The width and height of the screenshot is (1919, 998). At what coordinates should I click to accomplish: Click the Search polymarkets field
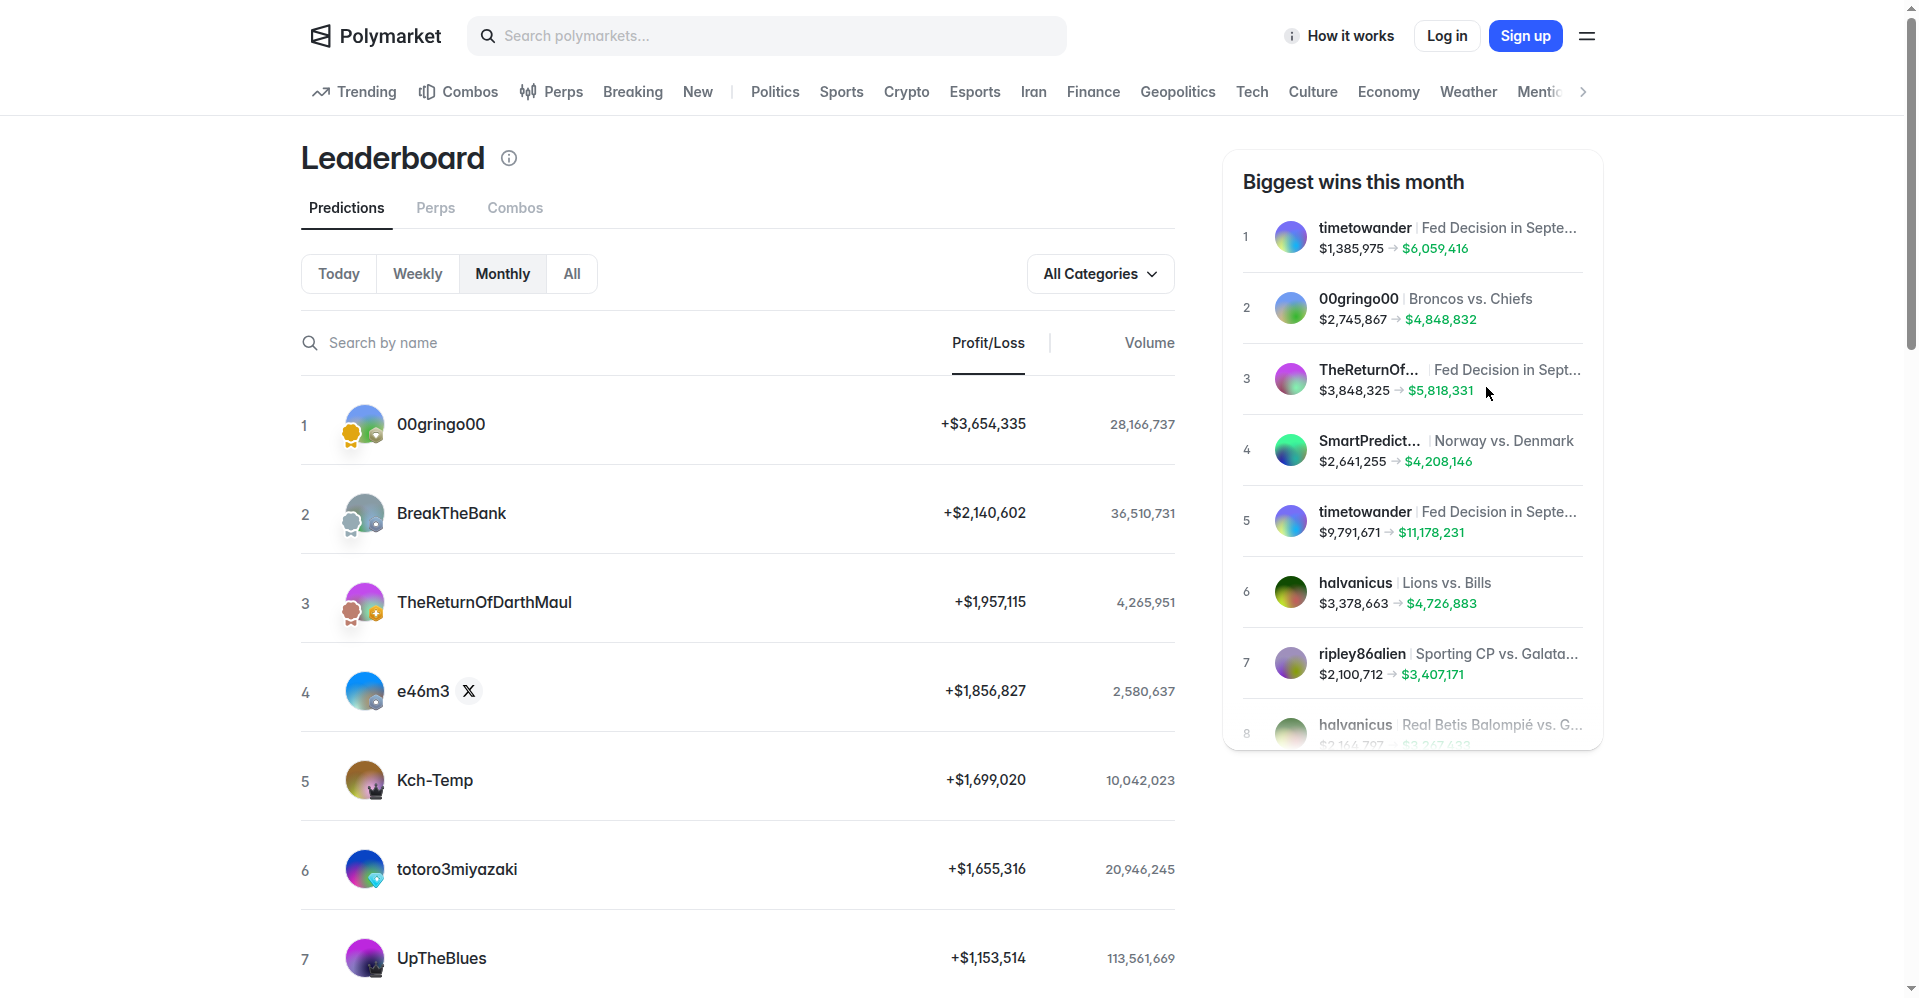point(767,36)
